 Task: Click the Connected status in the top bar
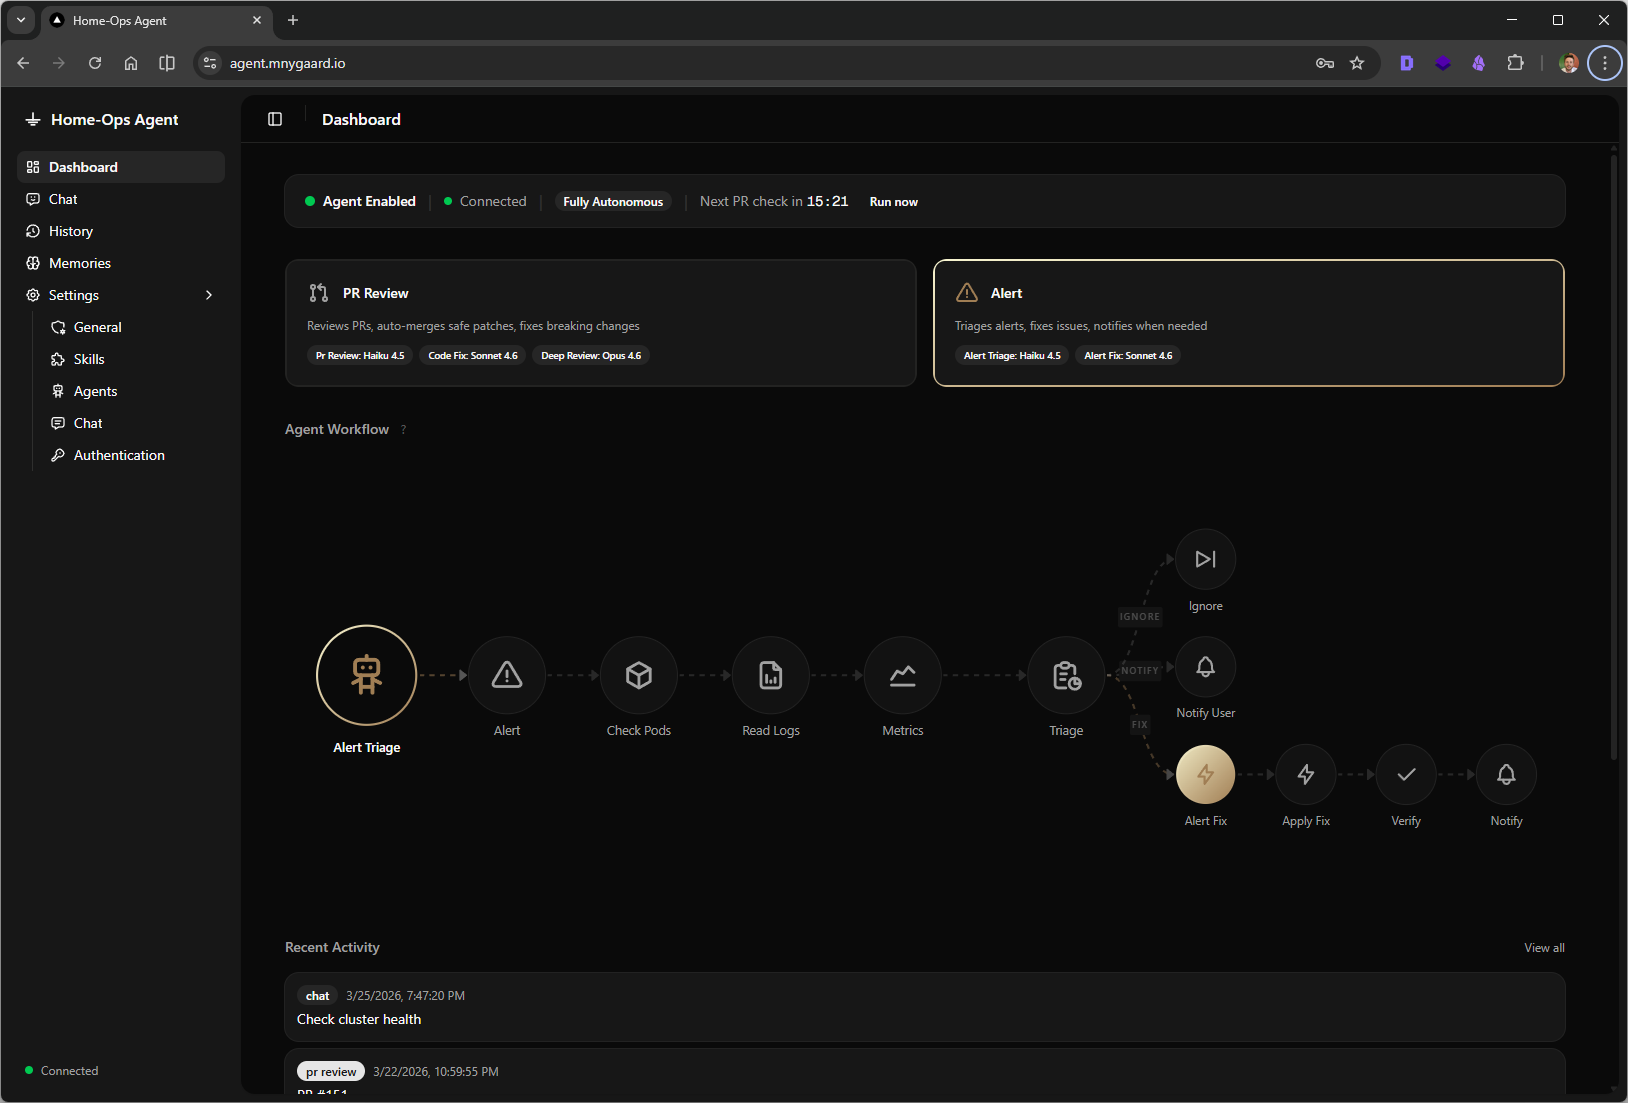pos(485,201)
